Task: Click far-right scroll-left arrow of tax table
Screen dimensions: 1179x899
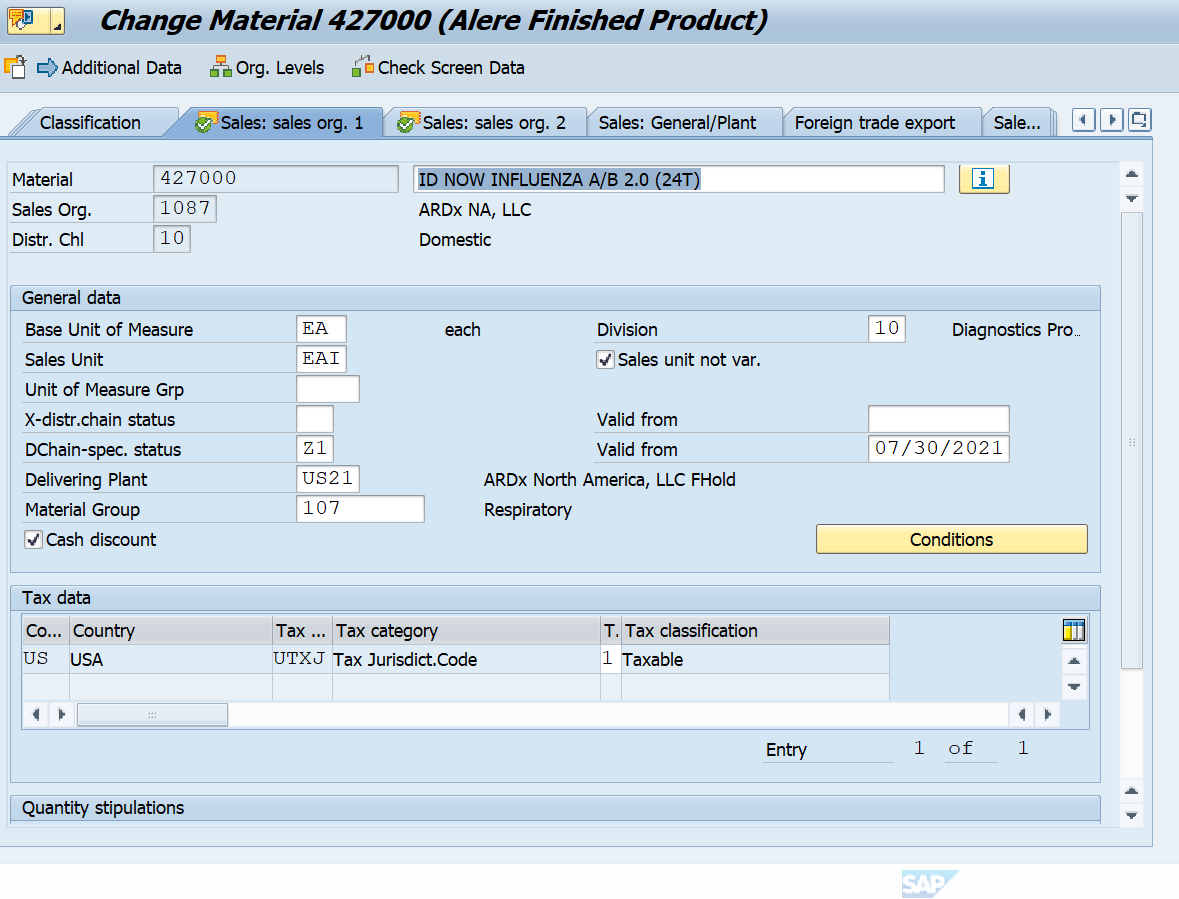Action: click(1021, 715)
